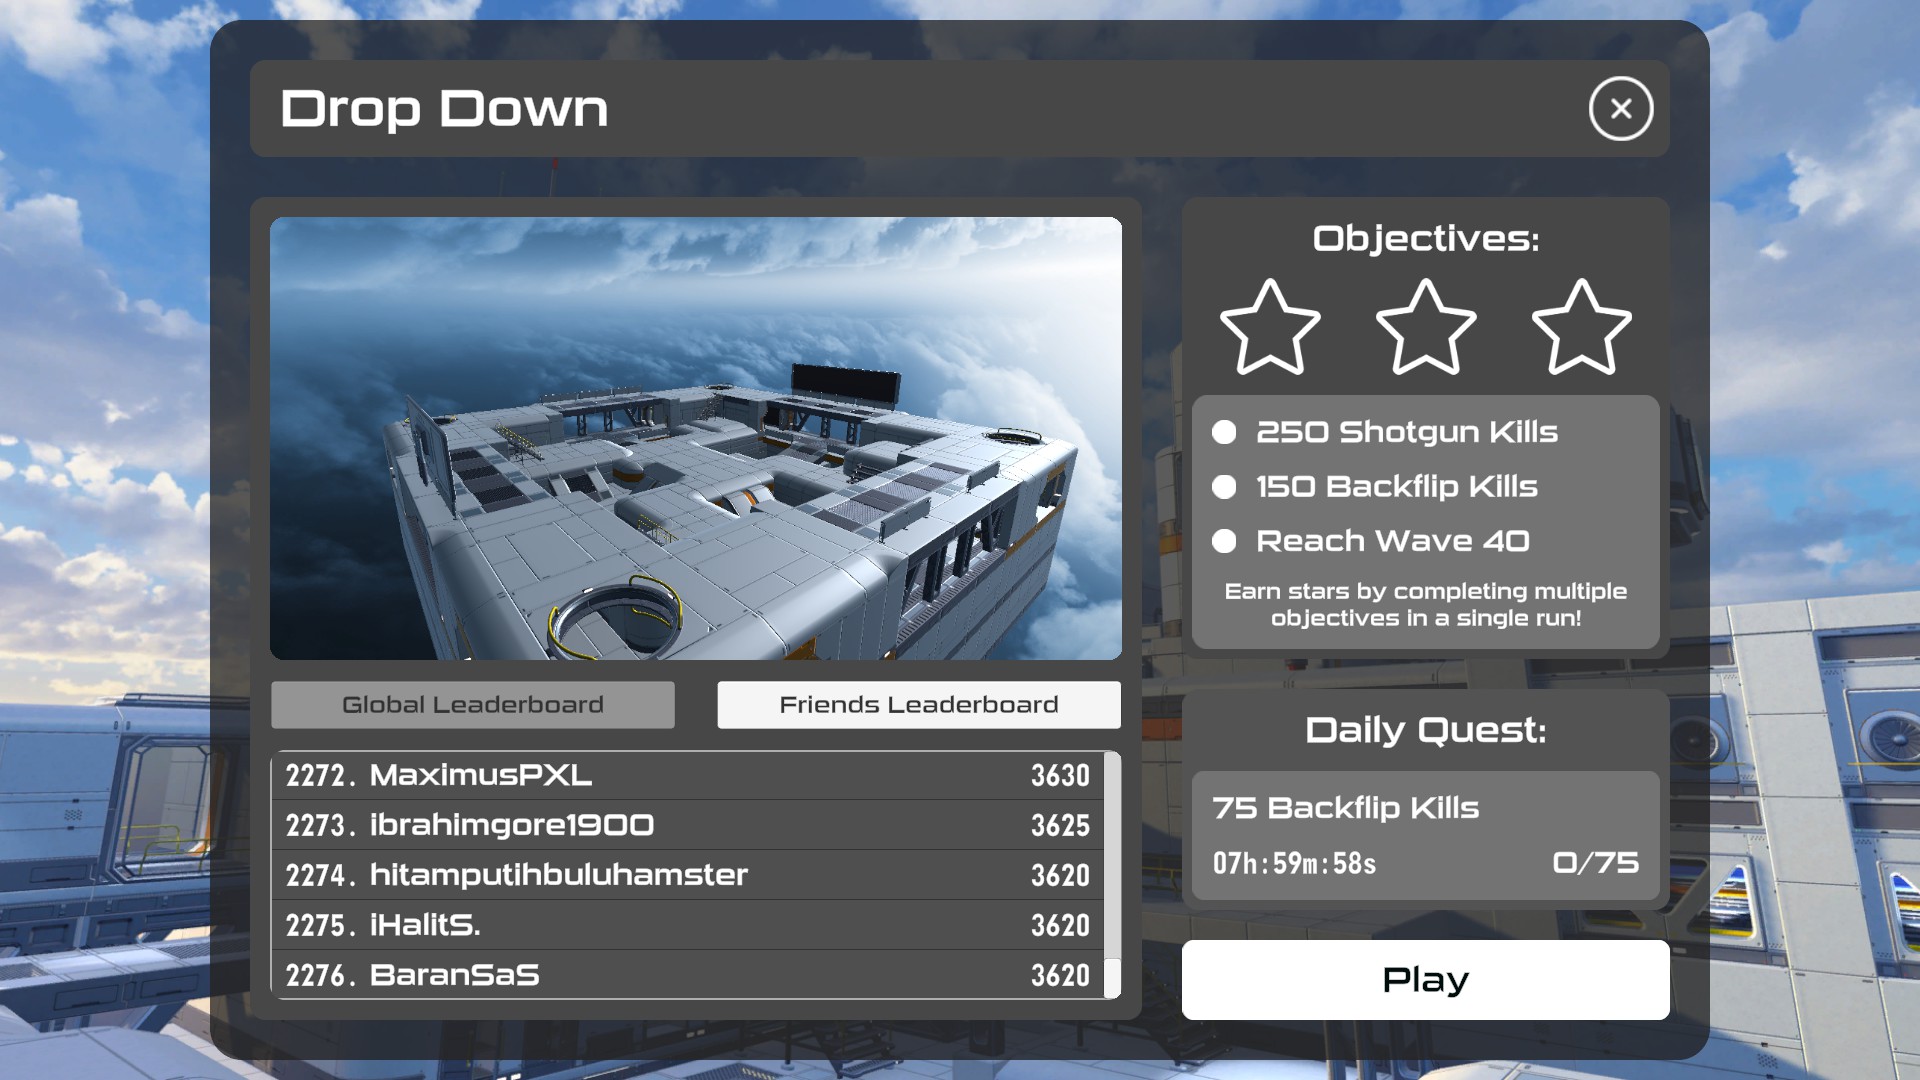
Task: Select ibrahimgore1900 leaderboard row
Action: click(686, 825)
